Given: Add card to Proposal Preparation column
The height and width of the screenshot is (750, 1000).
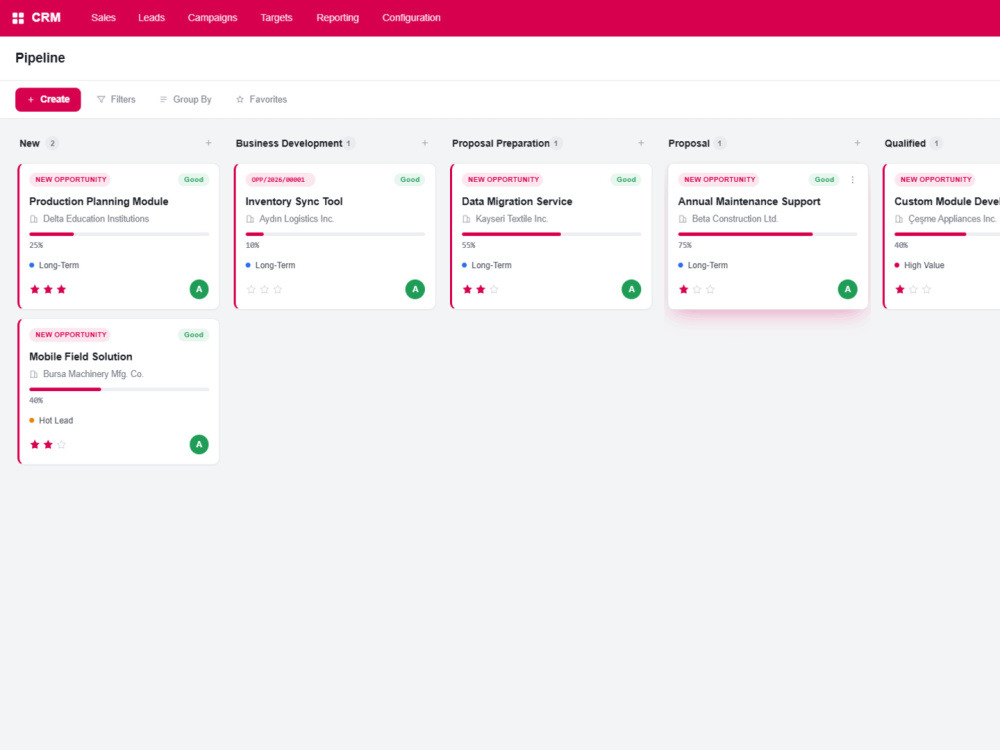Looking at the screenshot, I should point(641,143).
